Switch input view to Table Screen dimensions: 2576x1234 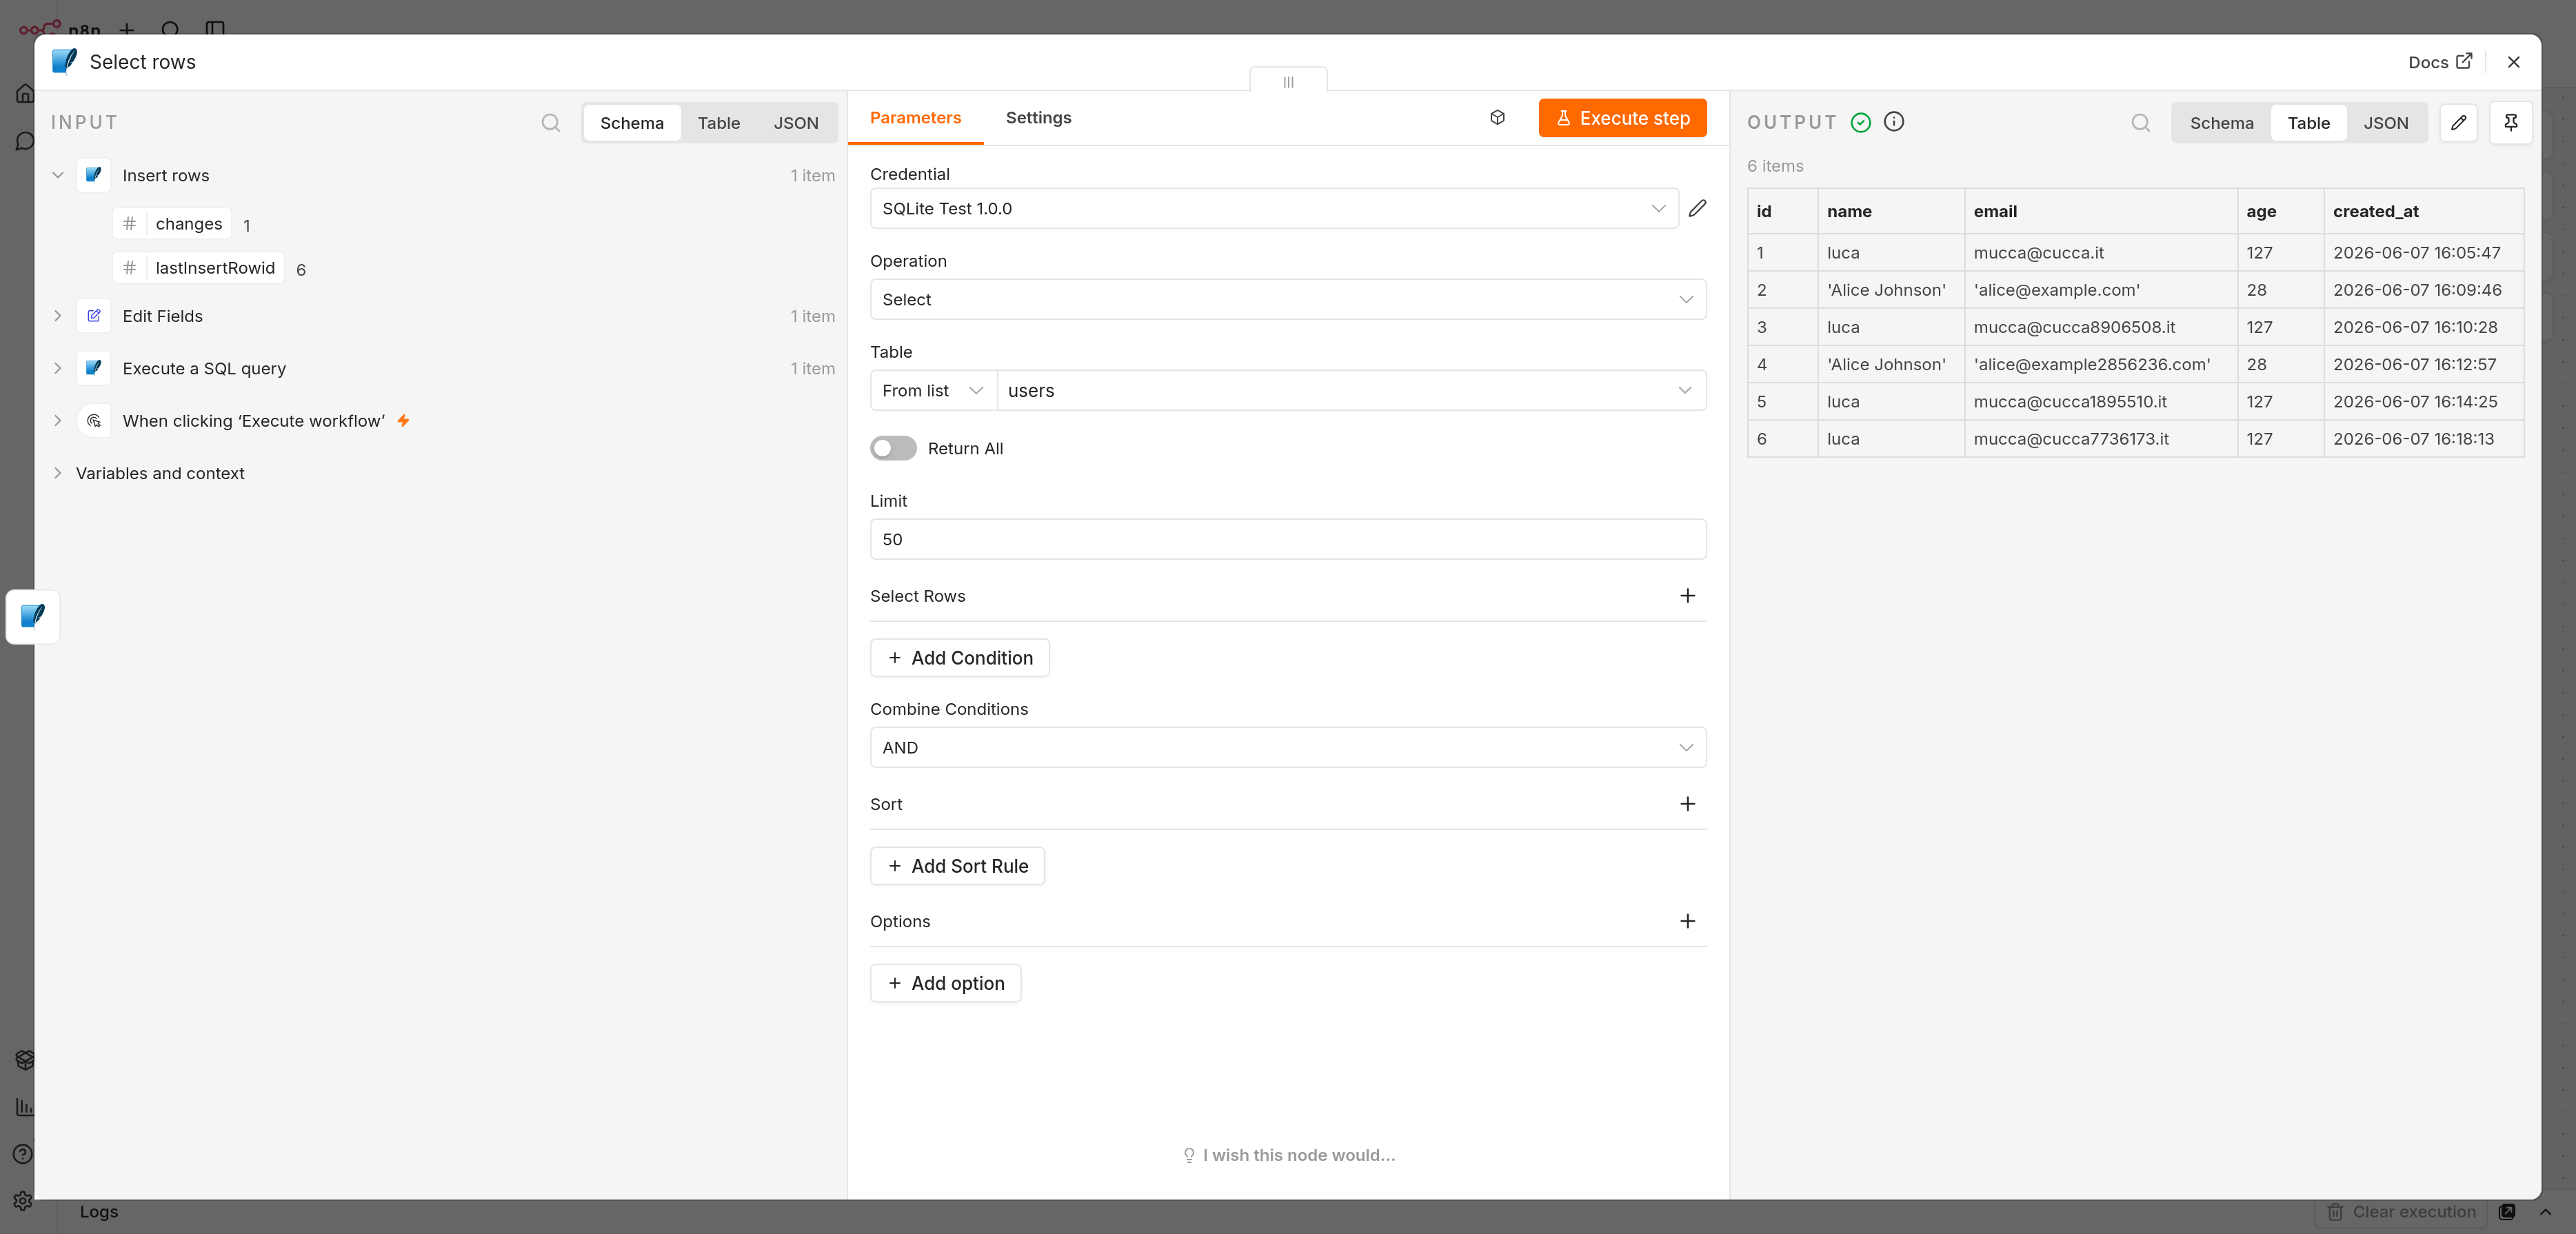(718, 123)
